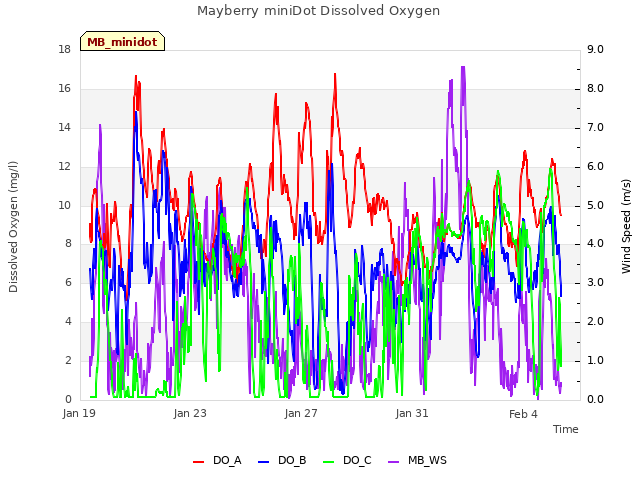
Task: Click the 'Wind Speed (m/s)' axis label
Action: click(x=626, y=226)
